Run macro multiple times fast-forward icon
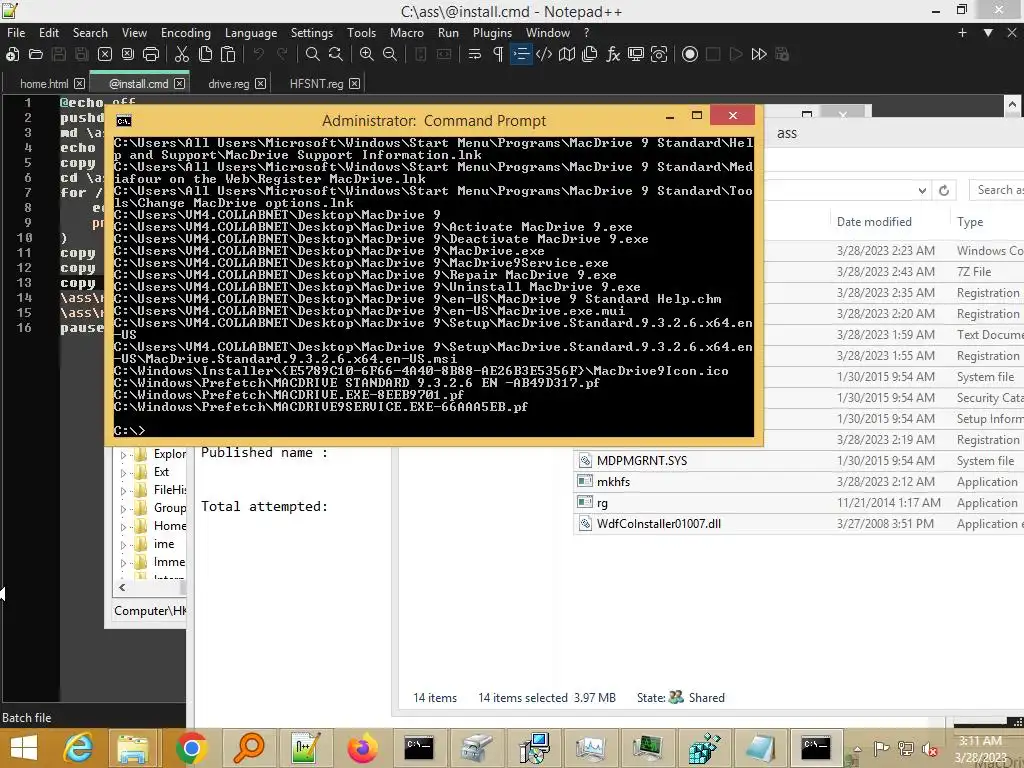The height and width of the screenshot is (768, 1024). (x=759, y=54)
